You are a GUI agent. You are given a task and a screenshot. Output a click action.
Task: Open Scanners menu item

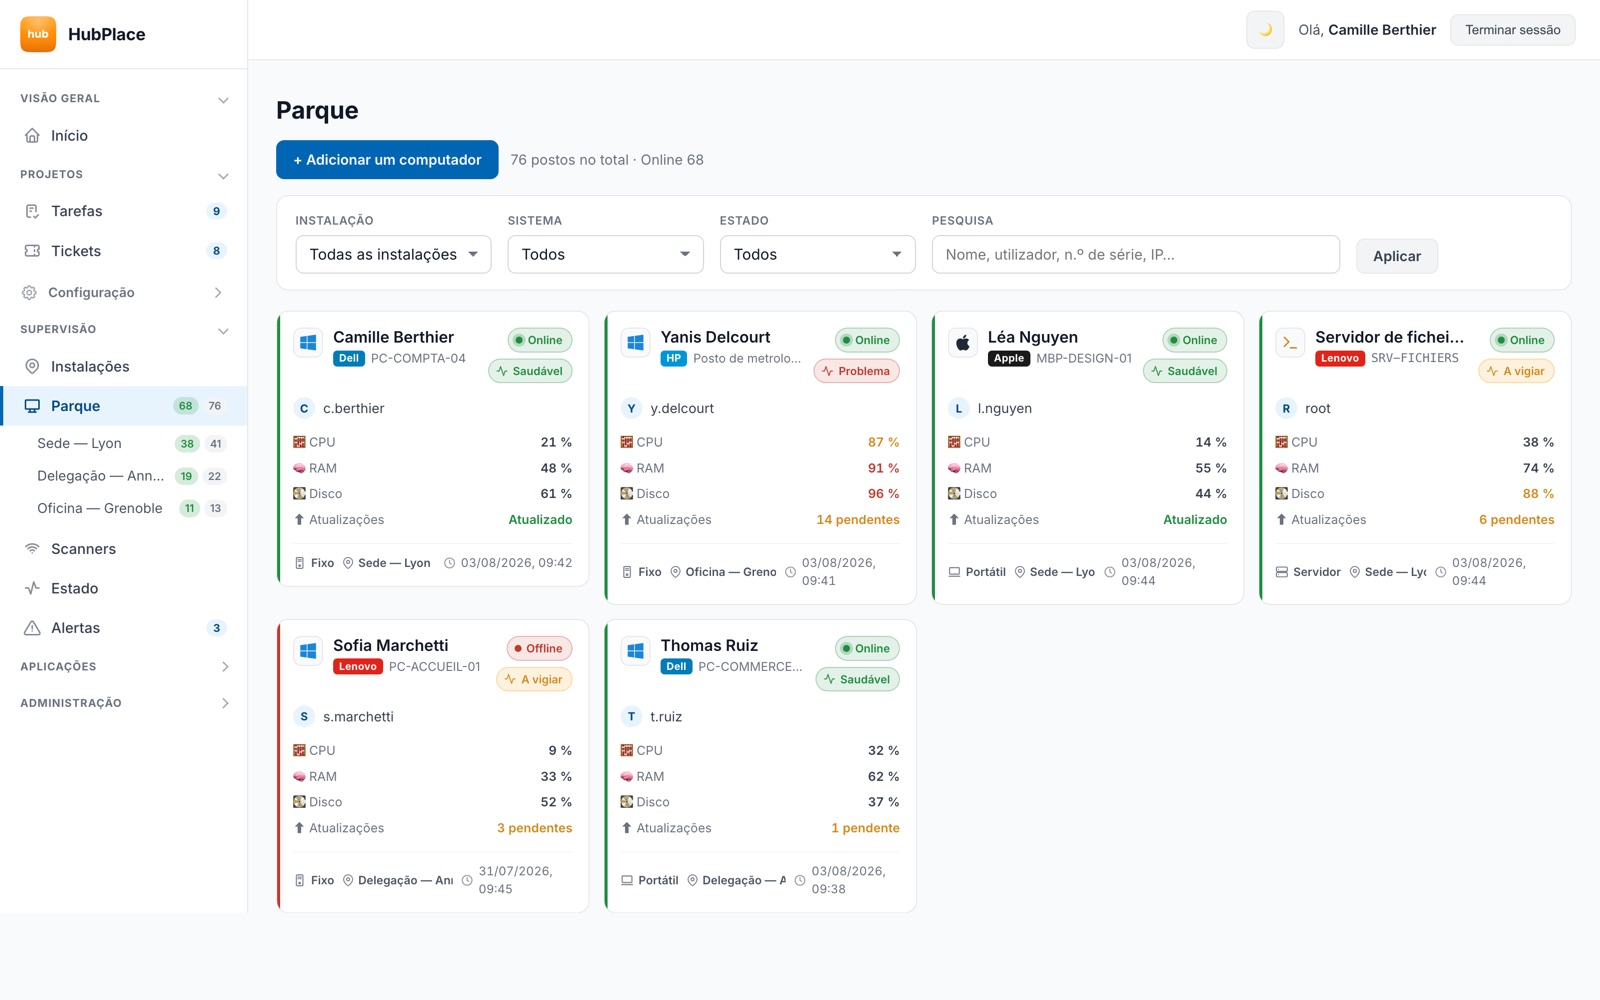pyautogui.click(x=123, y=548)
